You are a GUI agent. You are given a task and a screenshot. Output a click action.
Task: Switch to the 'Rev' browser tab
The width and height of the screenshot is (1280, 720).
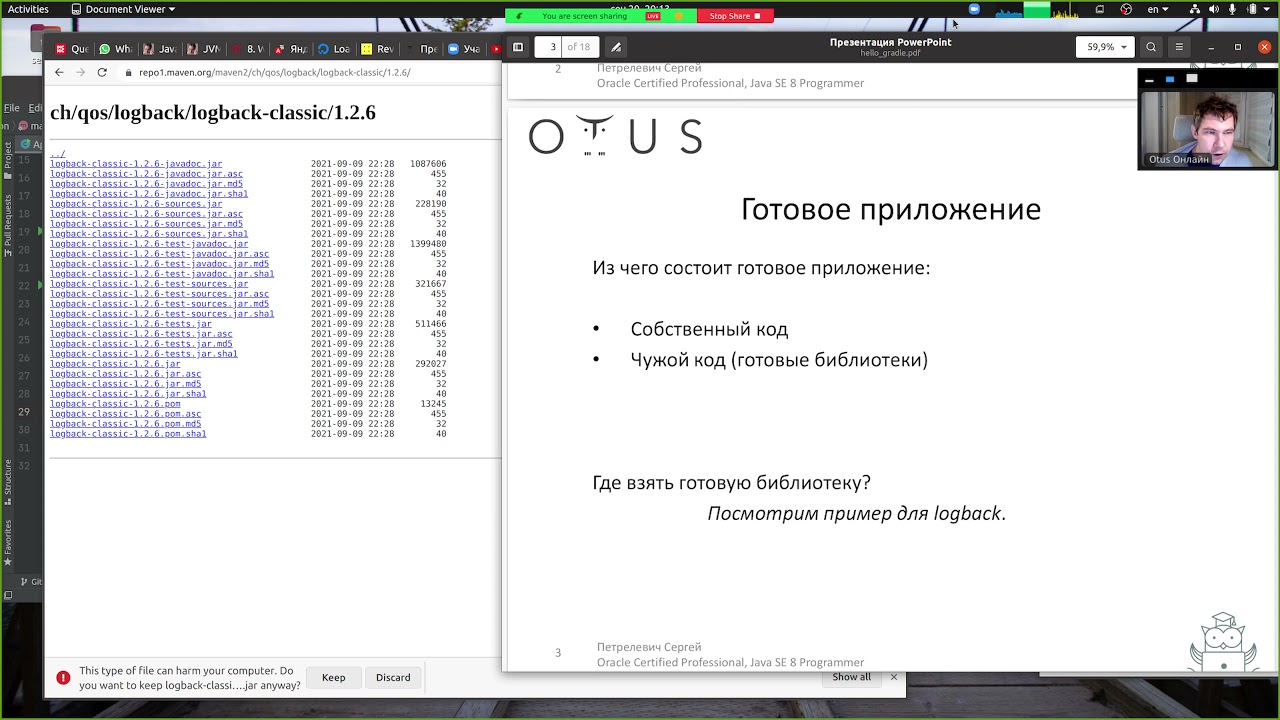tap(376, 49)
